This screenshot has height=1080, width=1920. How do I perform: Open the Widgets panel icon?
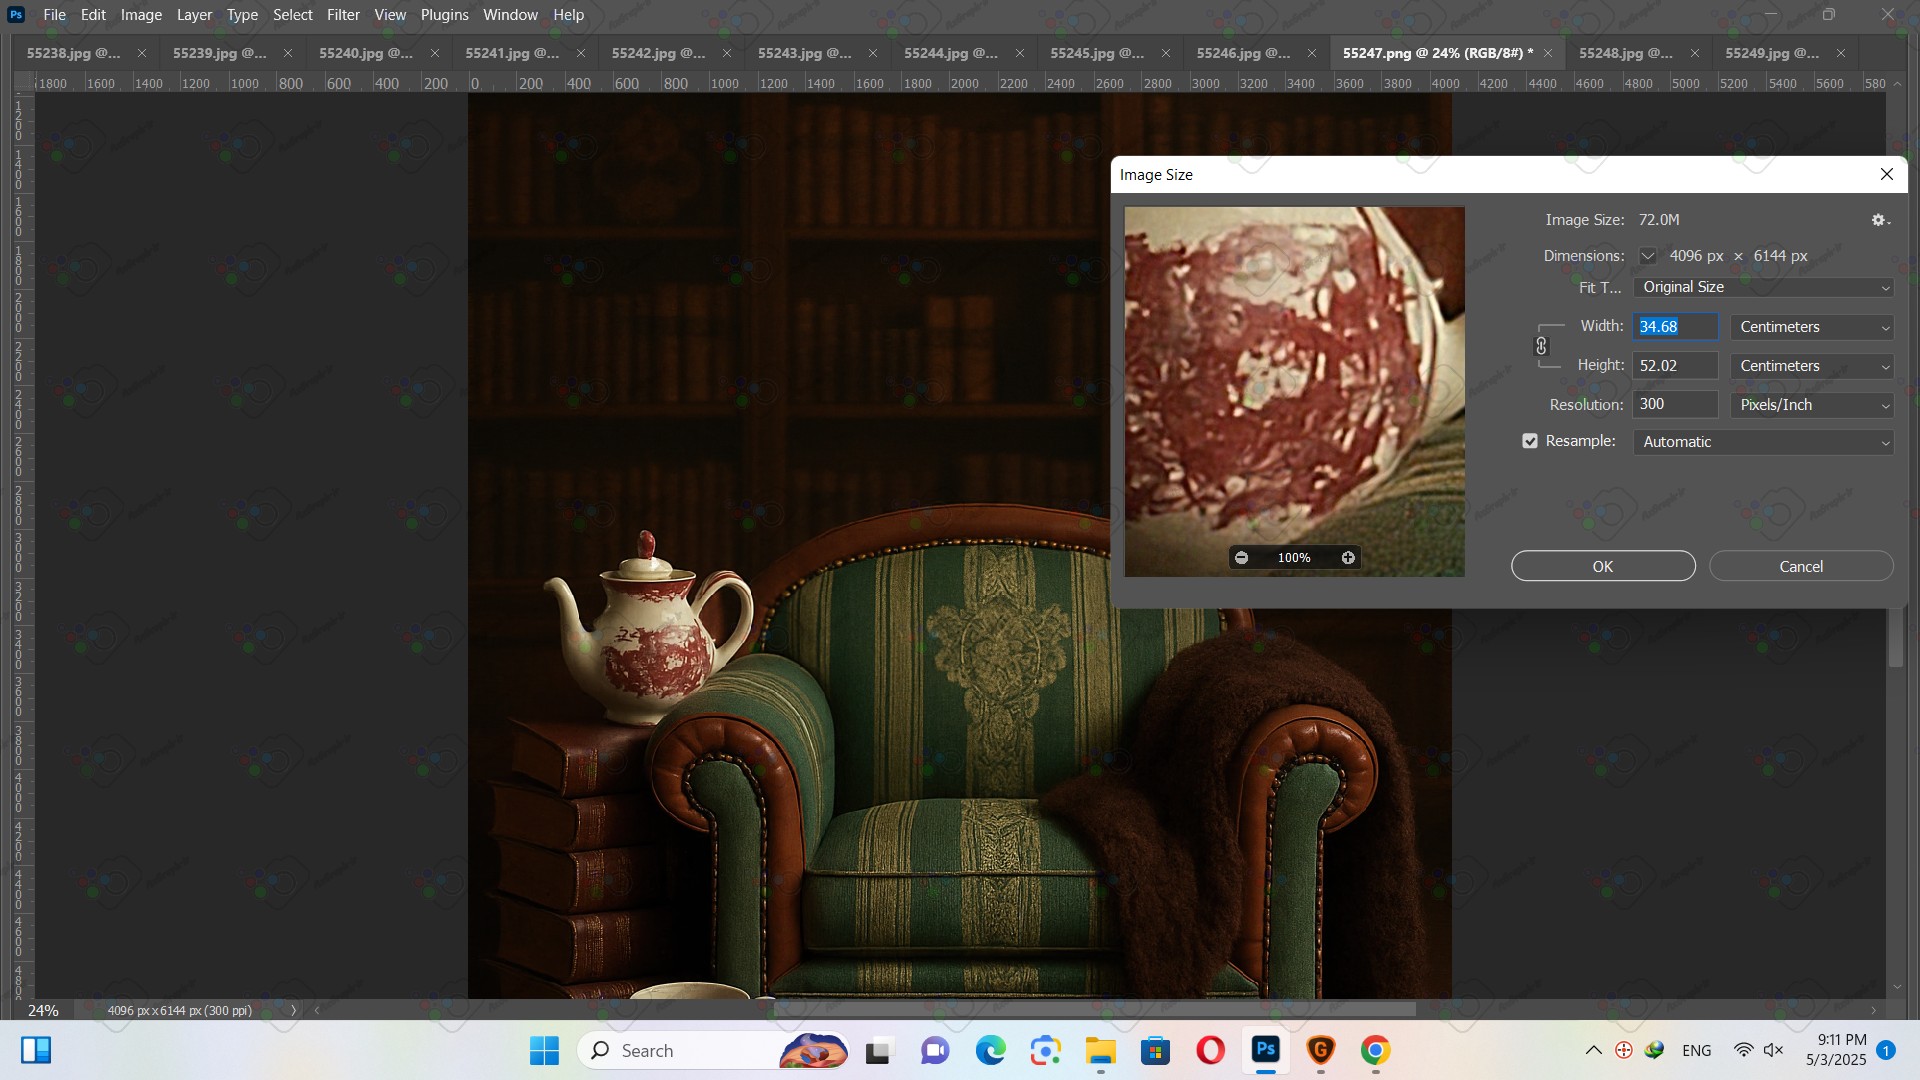pos(36,1051)
